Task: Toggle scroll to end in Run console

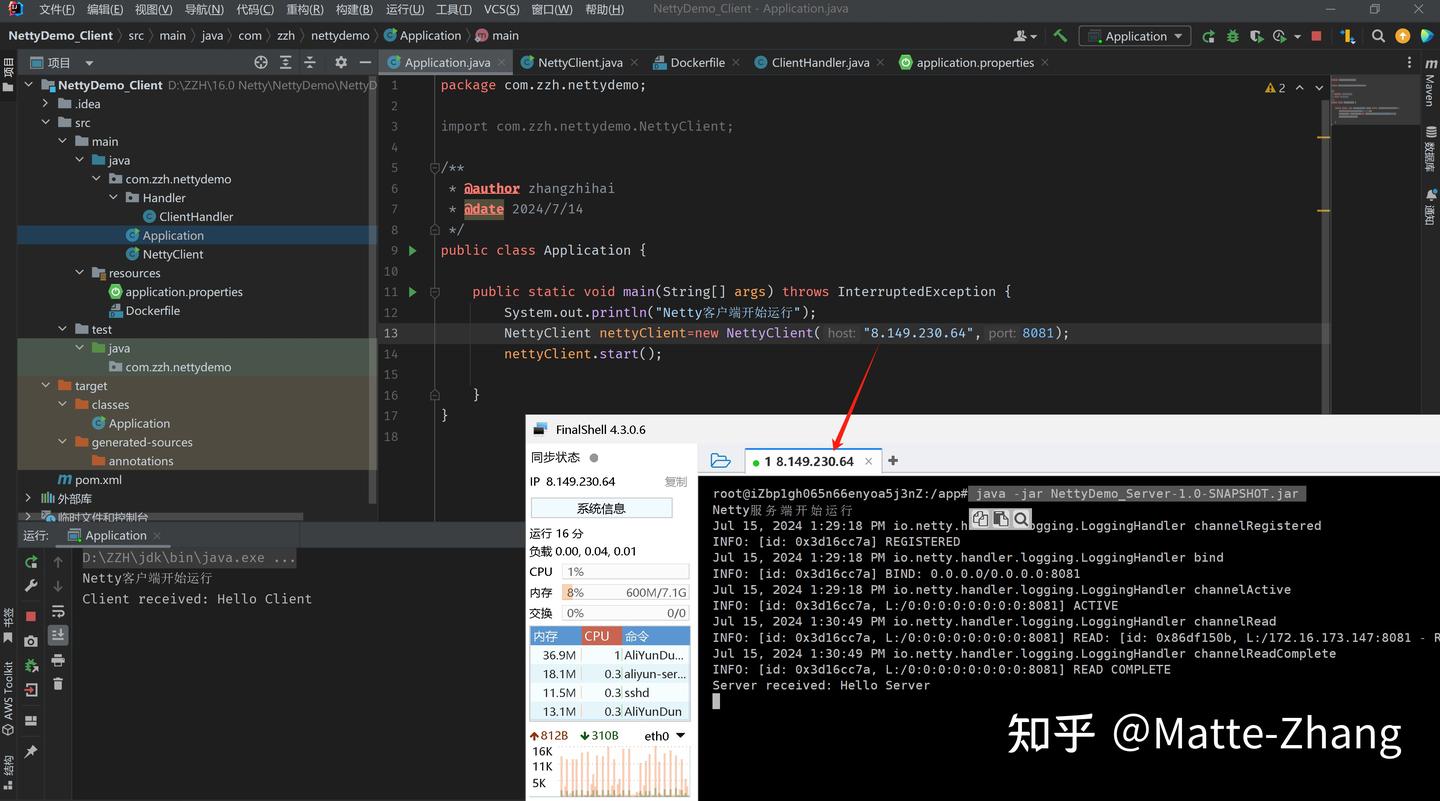Action: (58, 635)
